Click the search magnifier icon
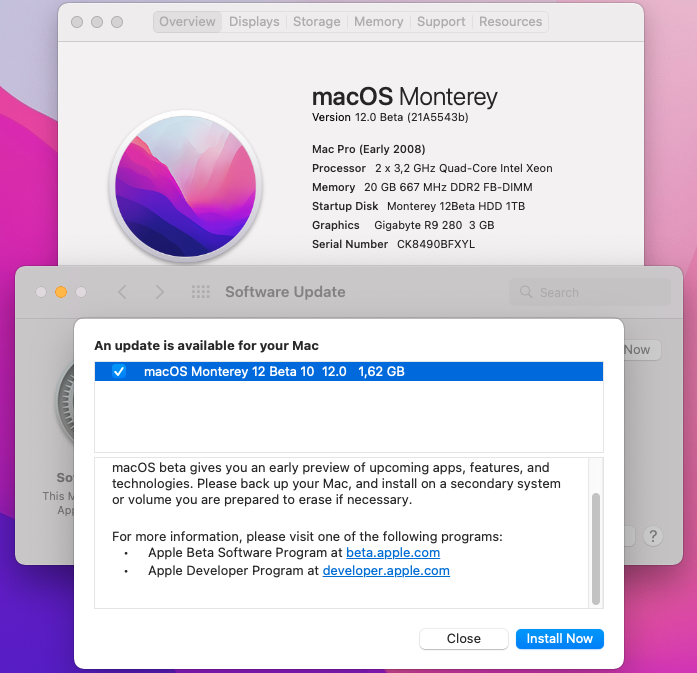Image resolution: width=697 pixels, height=673 pixels. click(526, 292)
